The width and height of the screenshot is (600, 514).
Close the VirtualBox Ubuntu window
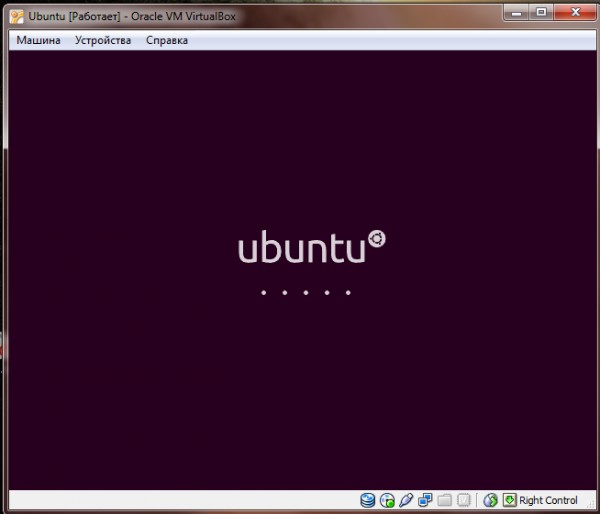coord(575,13)
